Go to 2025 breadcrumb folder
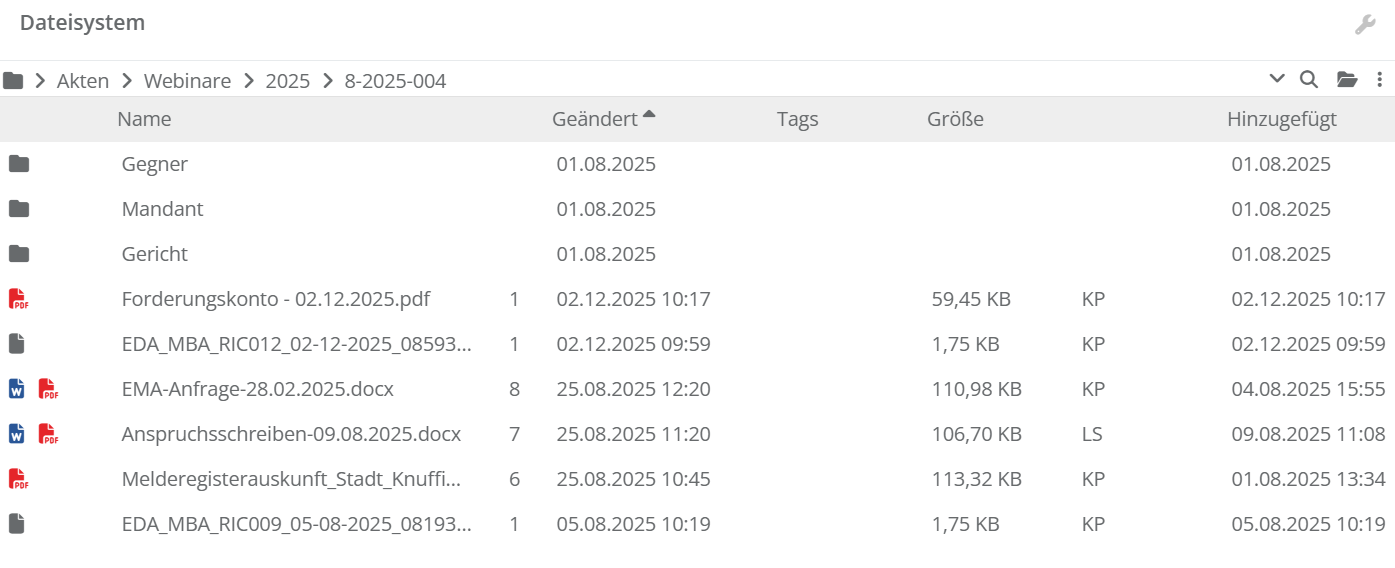This screenshot has width=1395, height=568. tap(288, 81)
